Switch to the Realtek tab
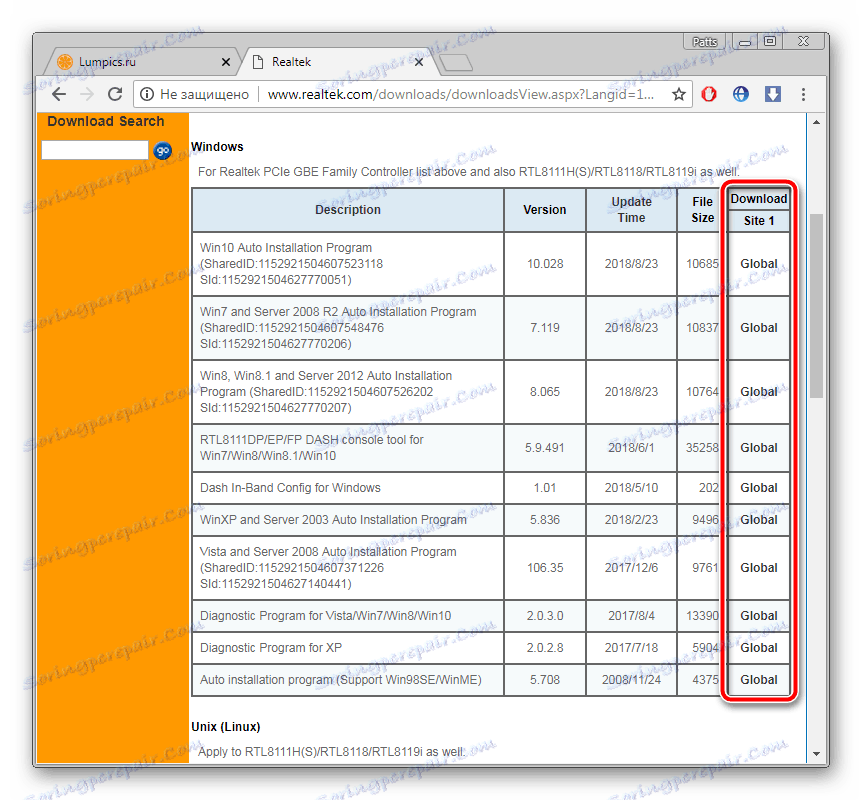Screen dimensions: 862x800 coord(338,62)
